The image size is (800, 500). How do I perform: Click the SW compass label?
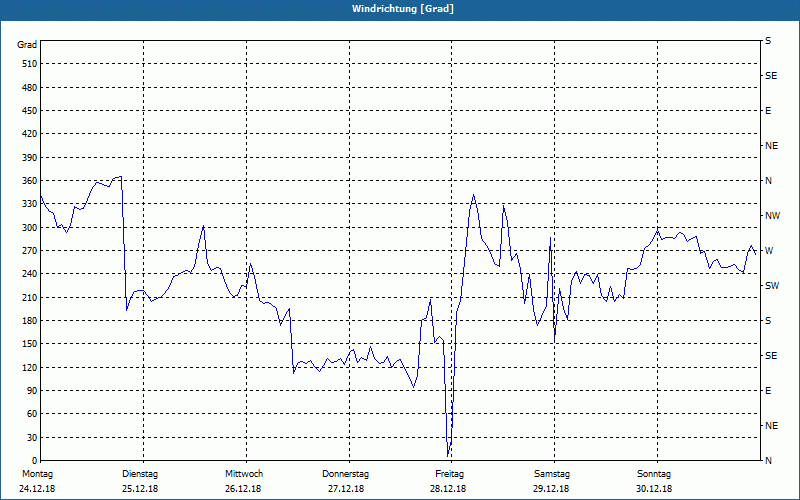[772, 286]
